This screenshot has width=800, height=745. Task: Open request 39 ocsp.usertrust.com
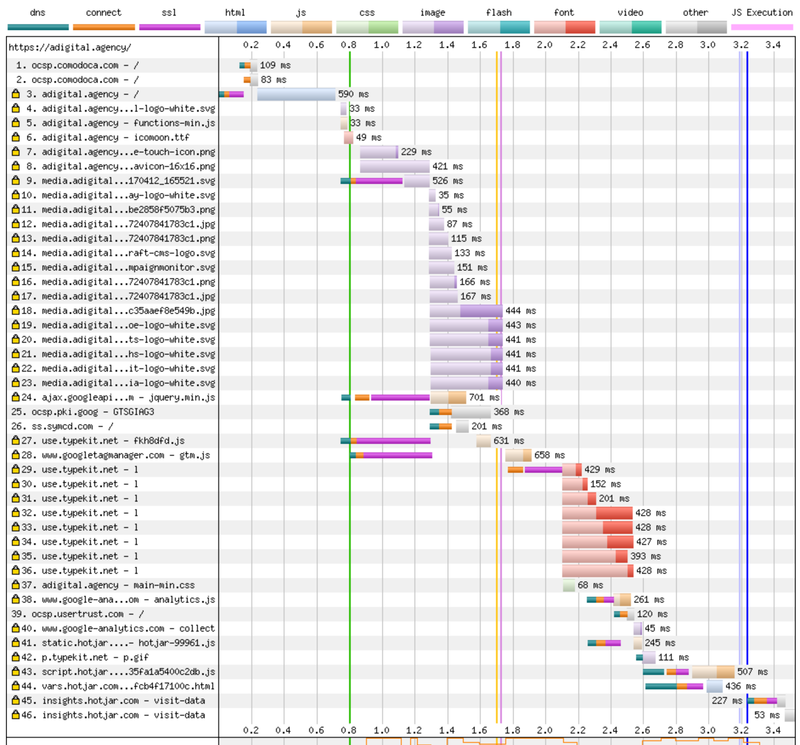coord(78,614)
